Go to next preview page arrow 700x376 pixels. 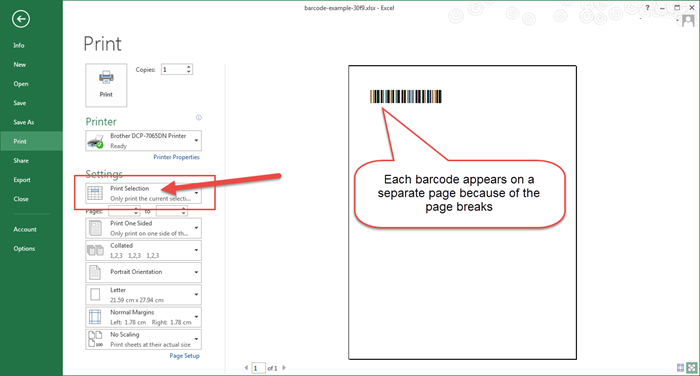tap(284, 368)
